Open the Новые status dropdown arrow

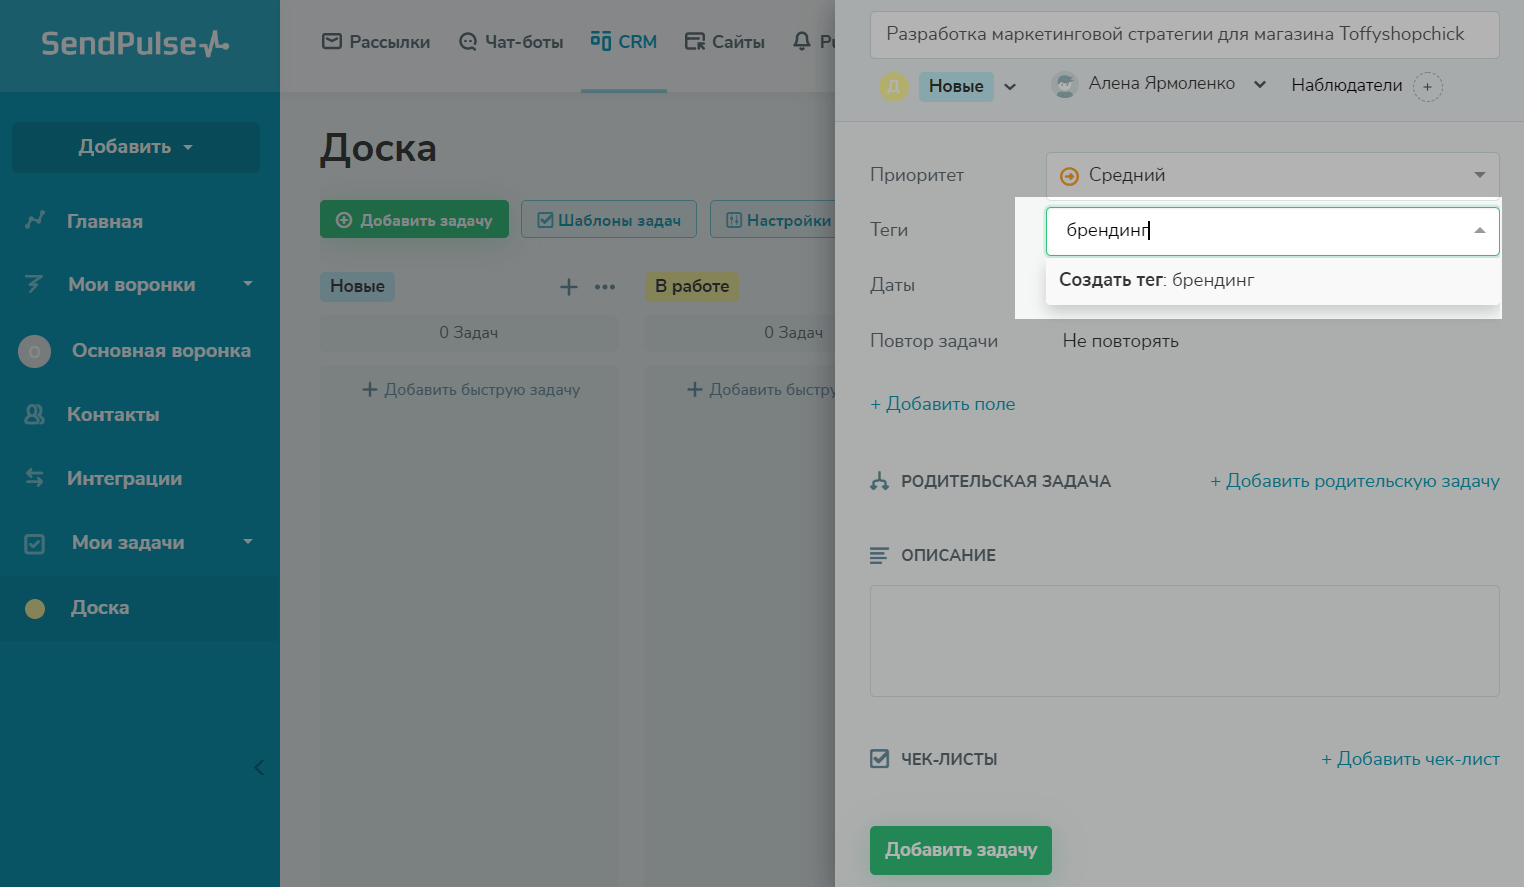pos(1010,87)
